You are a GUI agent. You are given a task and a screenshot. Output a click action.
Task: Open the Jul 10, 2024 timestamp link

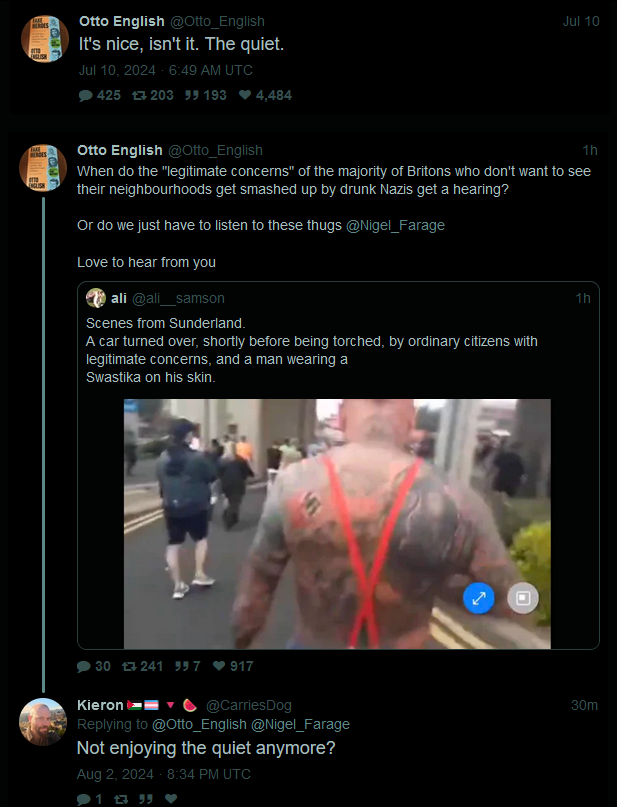click(x=166, y=71)
